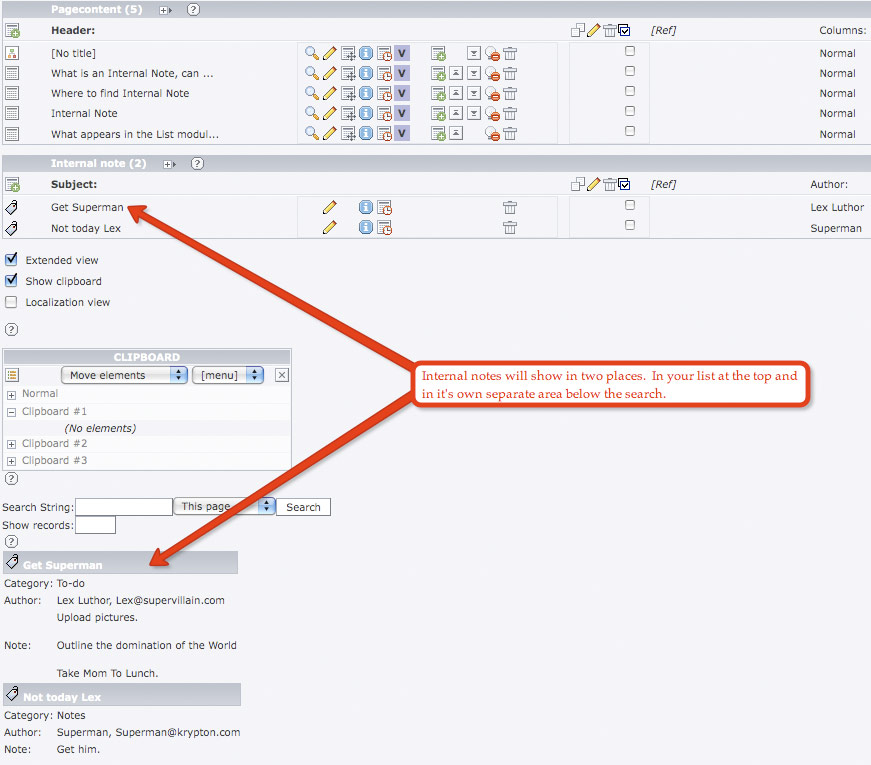Open the 'Get Superman' note in the list

coord(87,208)
